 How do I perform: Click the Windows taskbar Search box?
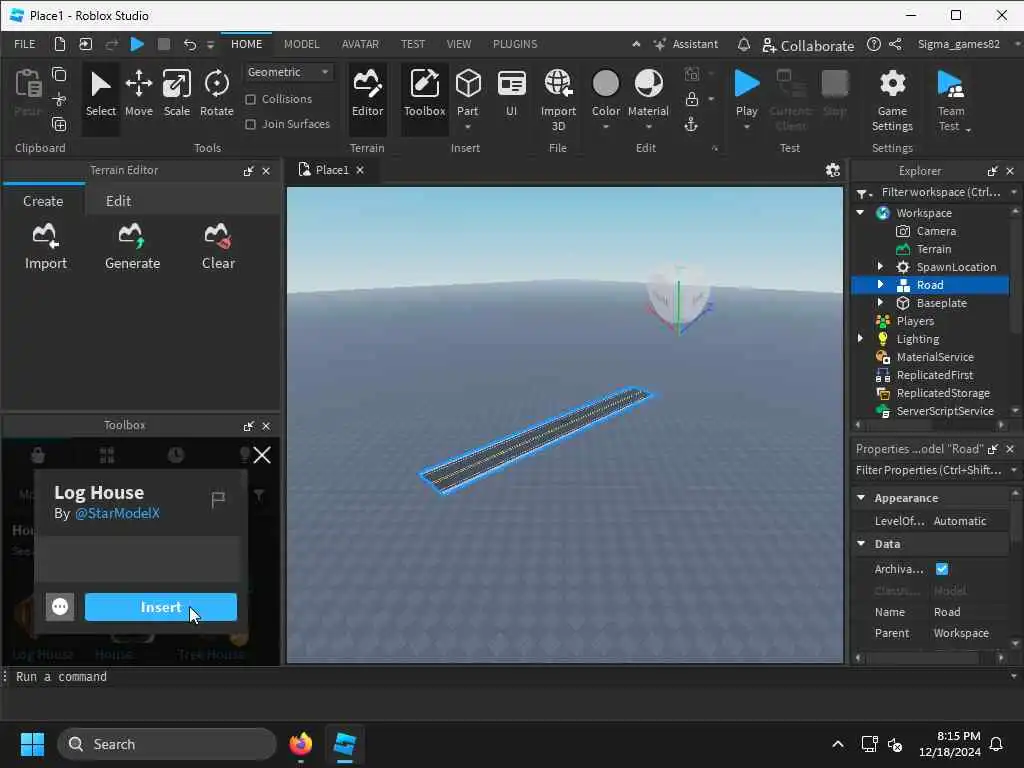(167, 744)
